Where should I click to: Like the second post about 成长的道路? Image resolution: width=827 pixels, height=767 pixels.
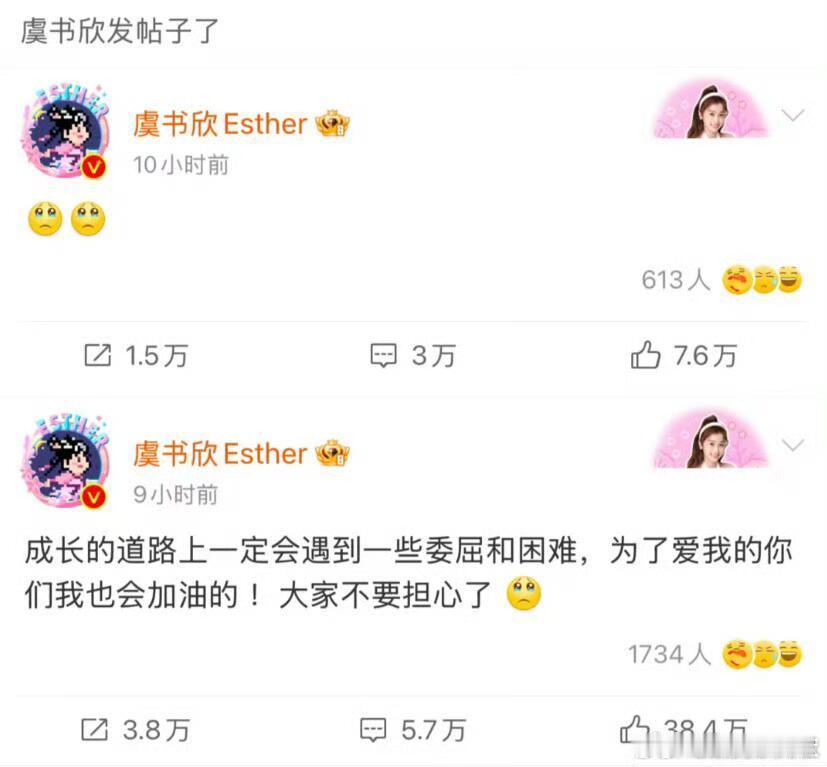[x=634, y=729]
